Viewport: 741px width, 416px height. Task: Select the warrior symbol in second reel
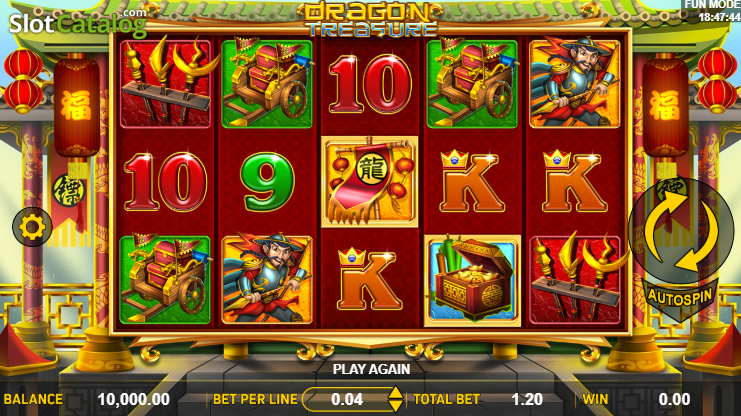[x=267, y=280]
